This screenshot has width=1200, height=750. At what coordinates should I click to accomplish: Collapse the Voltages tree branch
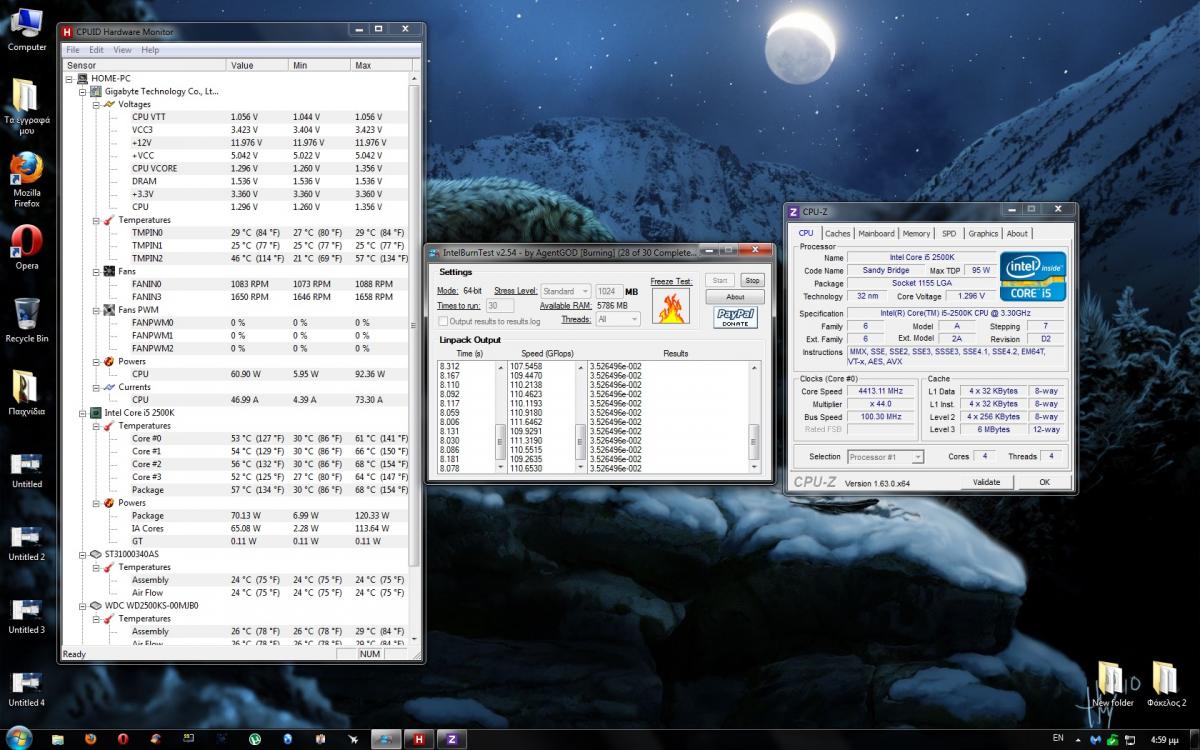click(x=96, y=104)
